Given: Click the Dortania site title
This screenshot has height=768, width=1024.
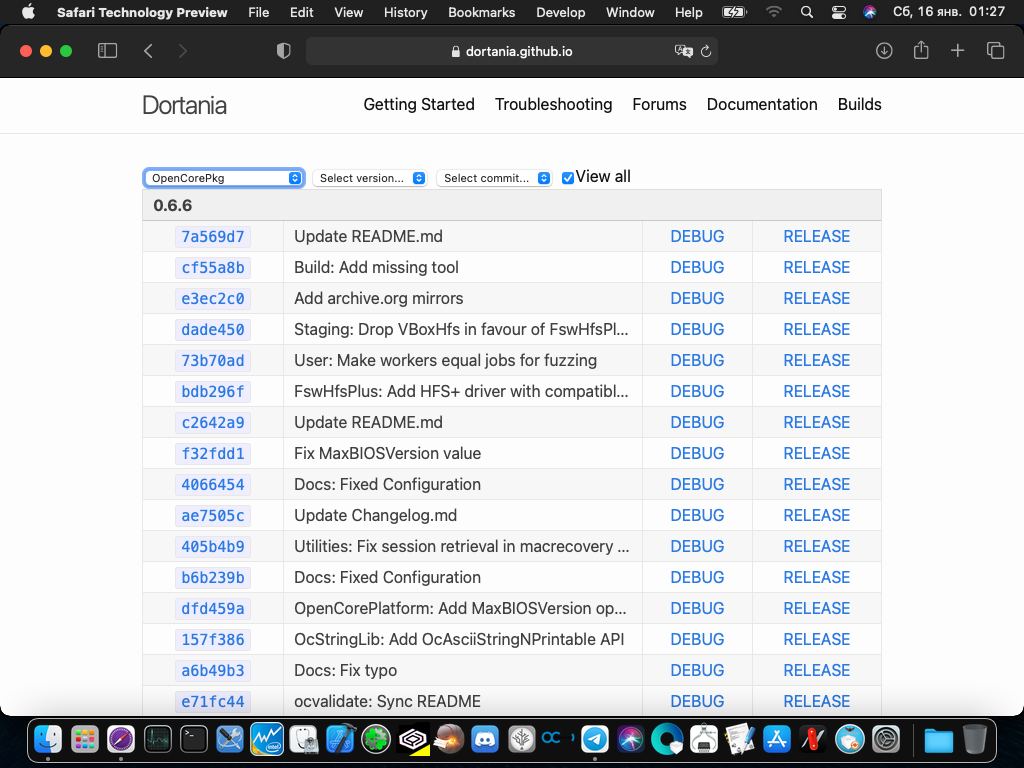Looking at the screenshot, I should click(184, 105).
